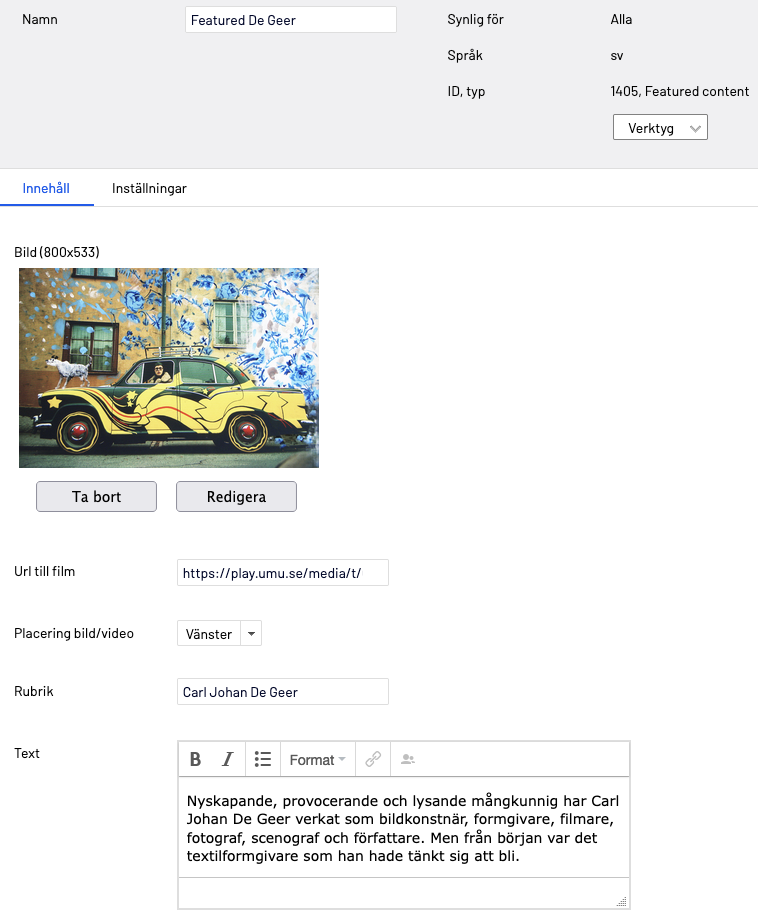Click the 'Synlig för' label
The width and height of the screenshot is (758, 923).
coord(476,19)
